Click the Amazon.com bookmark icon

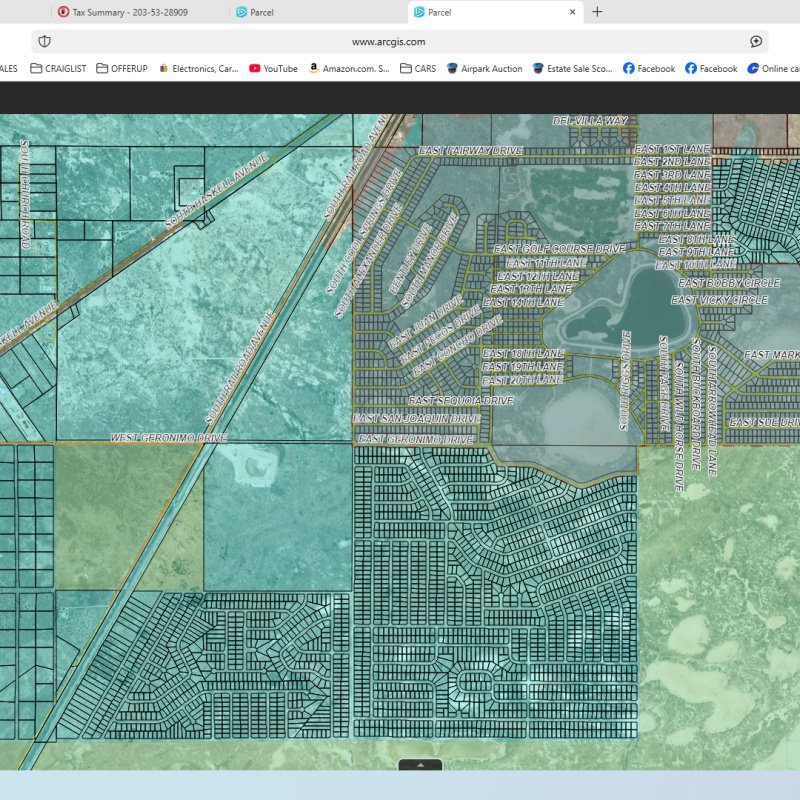[x=315, y=69]
